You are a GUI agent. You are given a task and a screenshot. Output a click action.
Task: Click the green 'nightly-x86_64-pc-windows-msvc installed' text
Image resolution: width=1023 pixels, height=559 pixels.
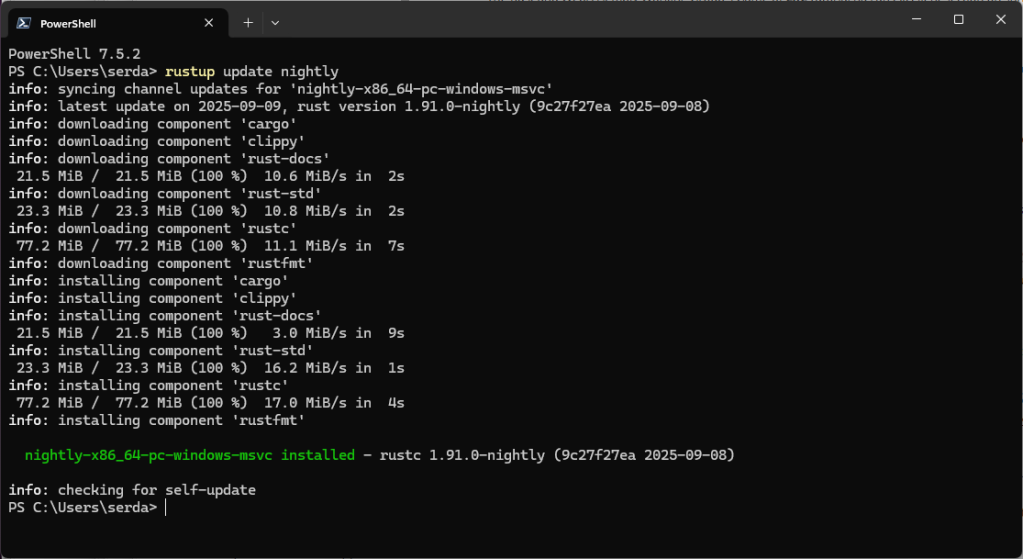[x=190, y=455]
